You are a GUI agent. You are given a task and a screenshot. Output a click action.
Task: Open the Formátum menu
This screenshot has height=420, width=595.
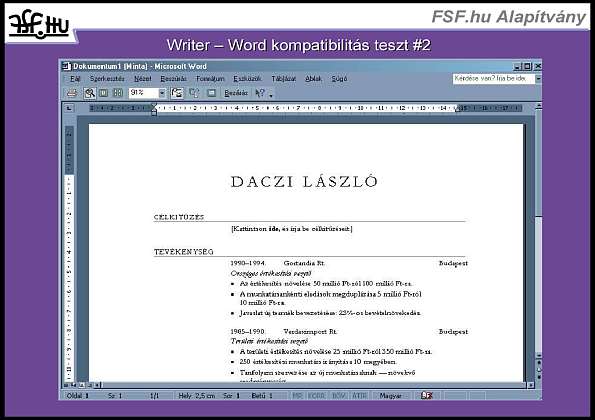[x=210, y=79]
